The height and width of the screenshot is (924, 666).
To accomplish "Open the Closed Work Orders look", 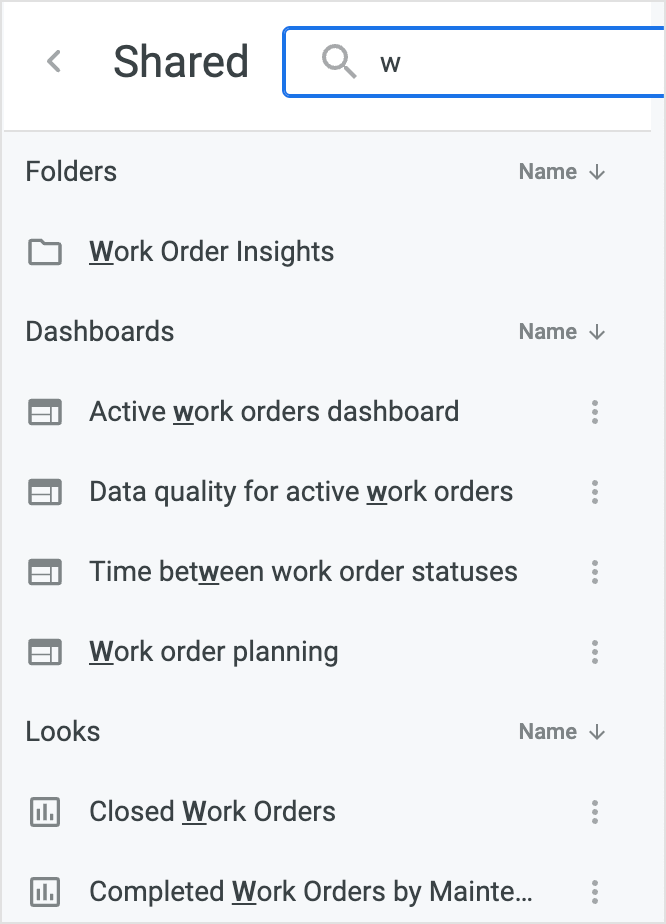I will pyautogui.click(x=212, y=811).
